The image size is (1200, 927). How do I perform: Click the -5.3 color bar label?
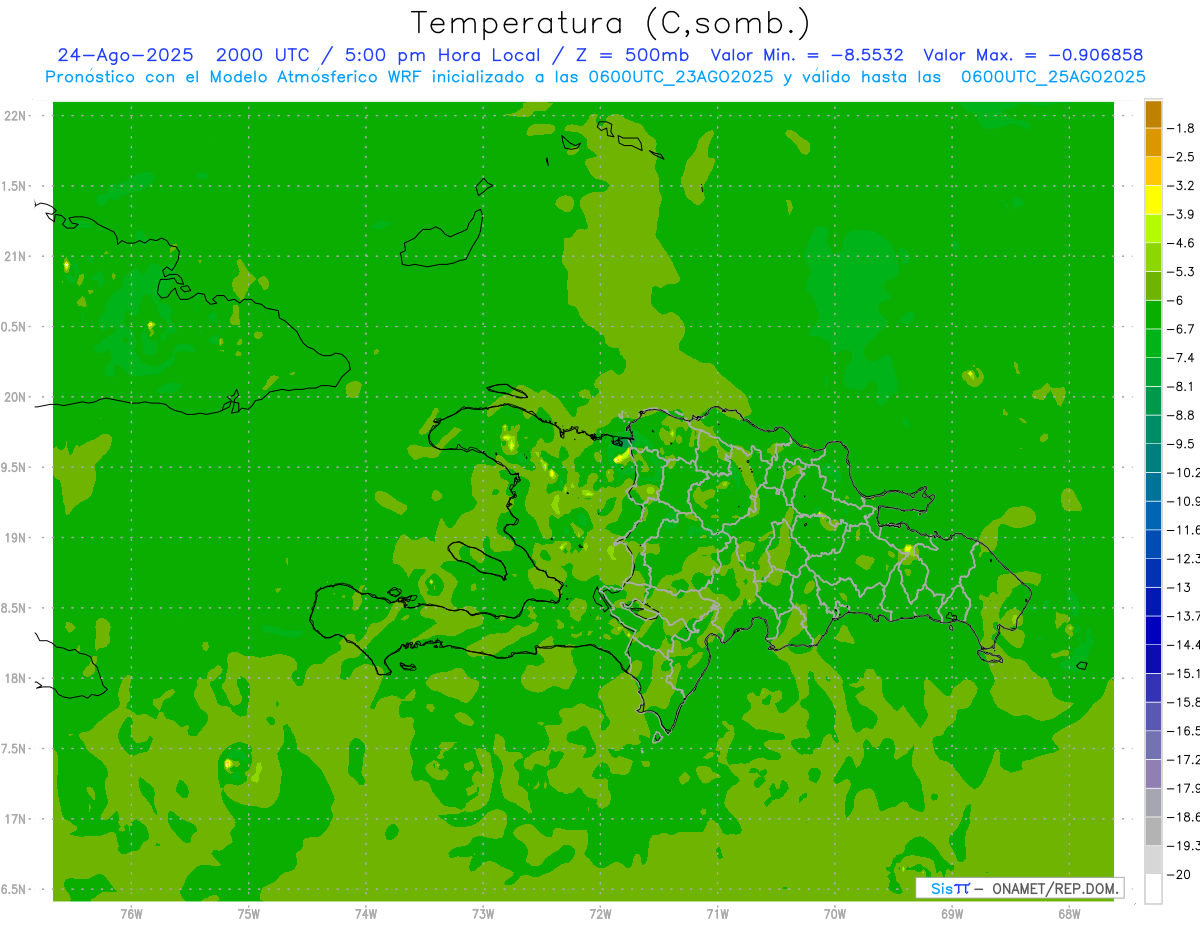pyautogui.click(x=1181, y=272)
